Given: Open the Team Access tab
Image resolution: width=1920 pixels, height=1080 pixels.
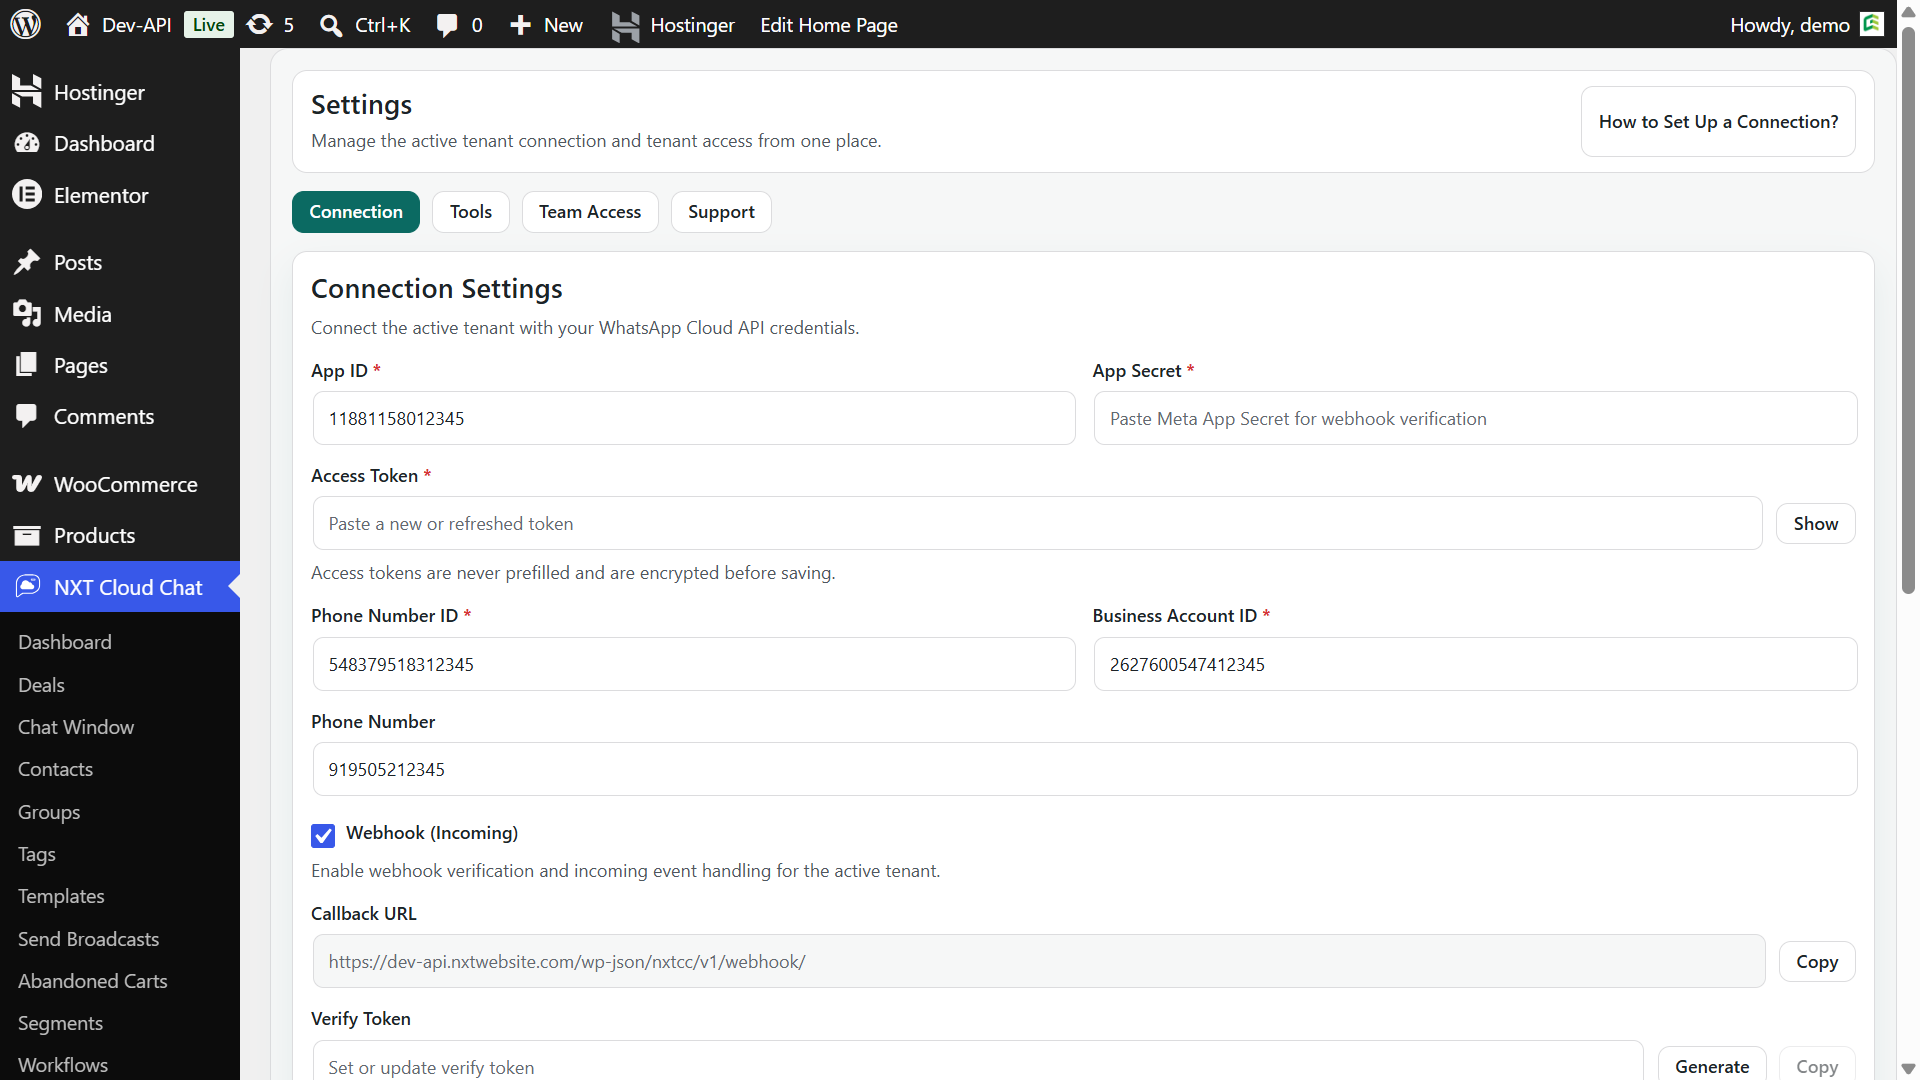Looking at the screenshot, I should point(590,212).
